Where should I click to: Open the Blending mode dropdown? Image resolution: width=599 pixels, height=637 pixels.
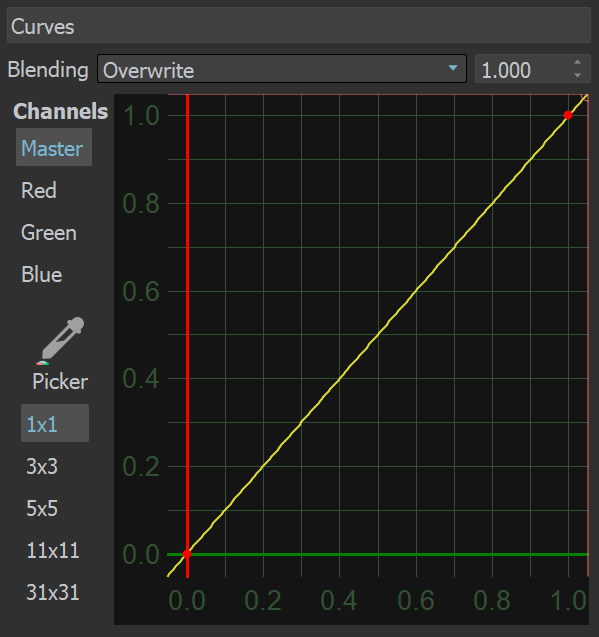click(282, 69)
